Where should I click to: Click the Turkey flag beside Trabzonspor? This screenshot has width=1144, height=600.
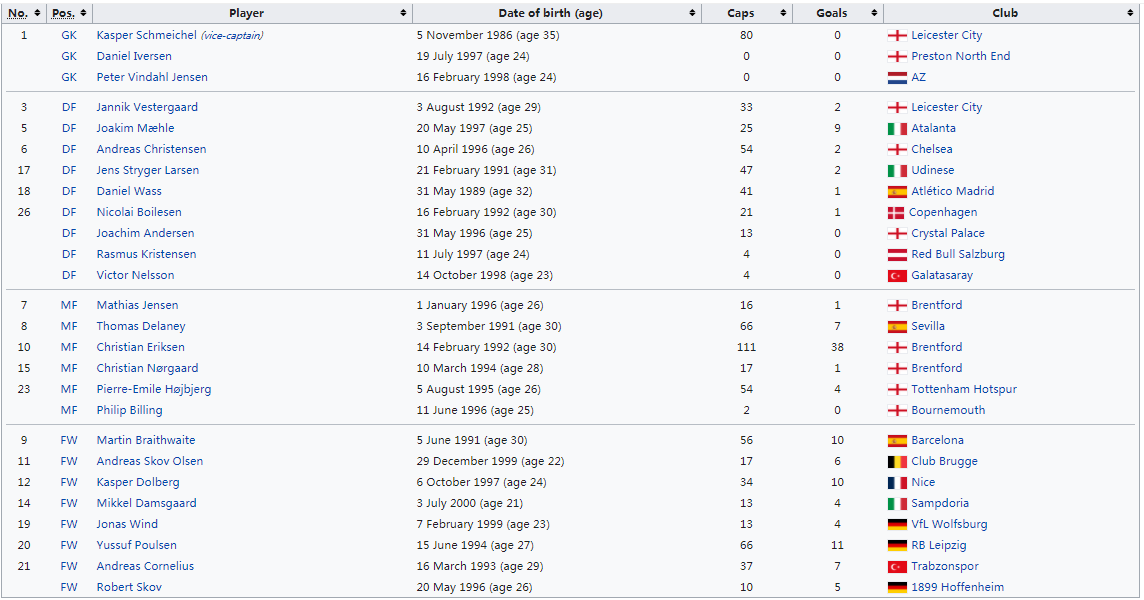(897, 566)
